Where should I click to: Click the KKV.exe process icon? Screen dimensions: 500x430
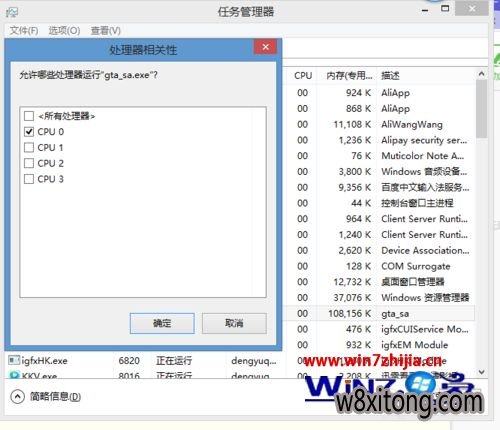coord(14,375)
